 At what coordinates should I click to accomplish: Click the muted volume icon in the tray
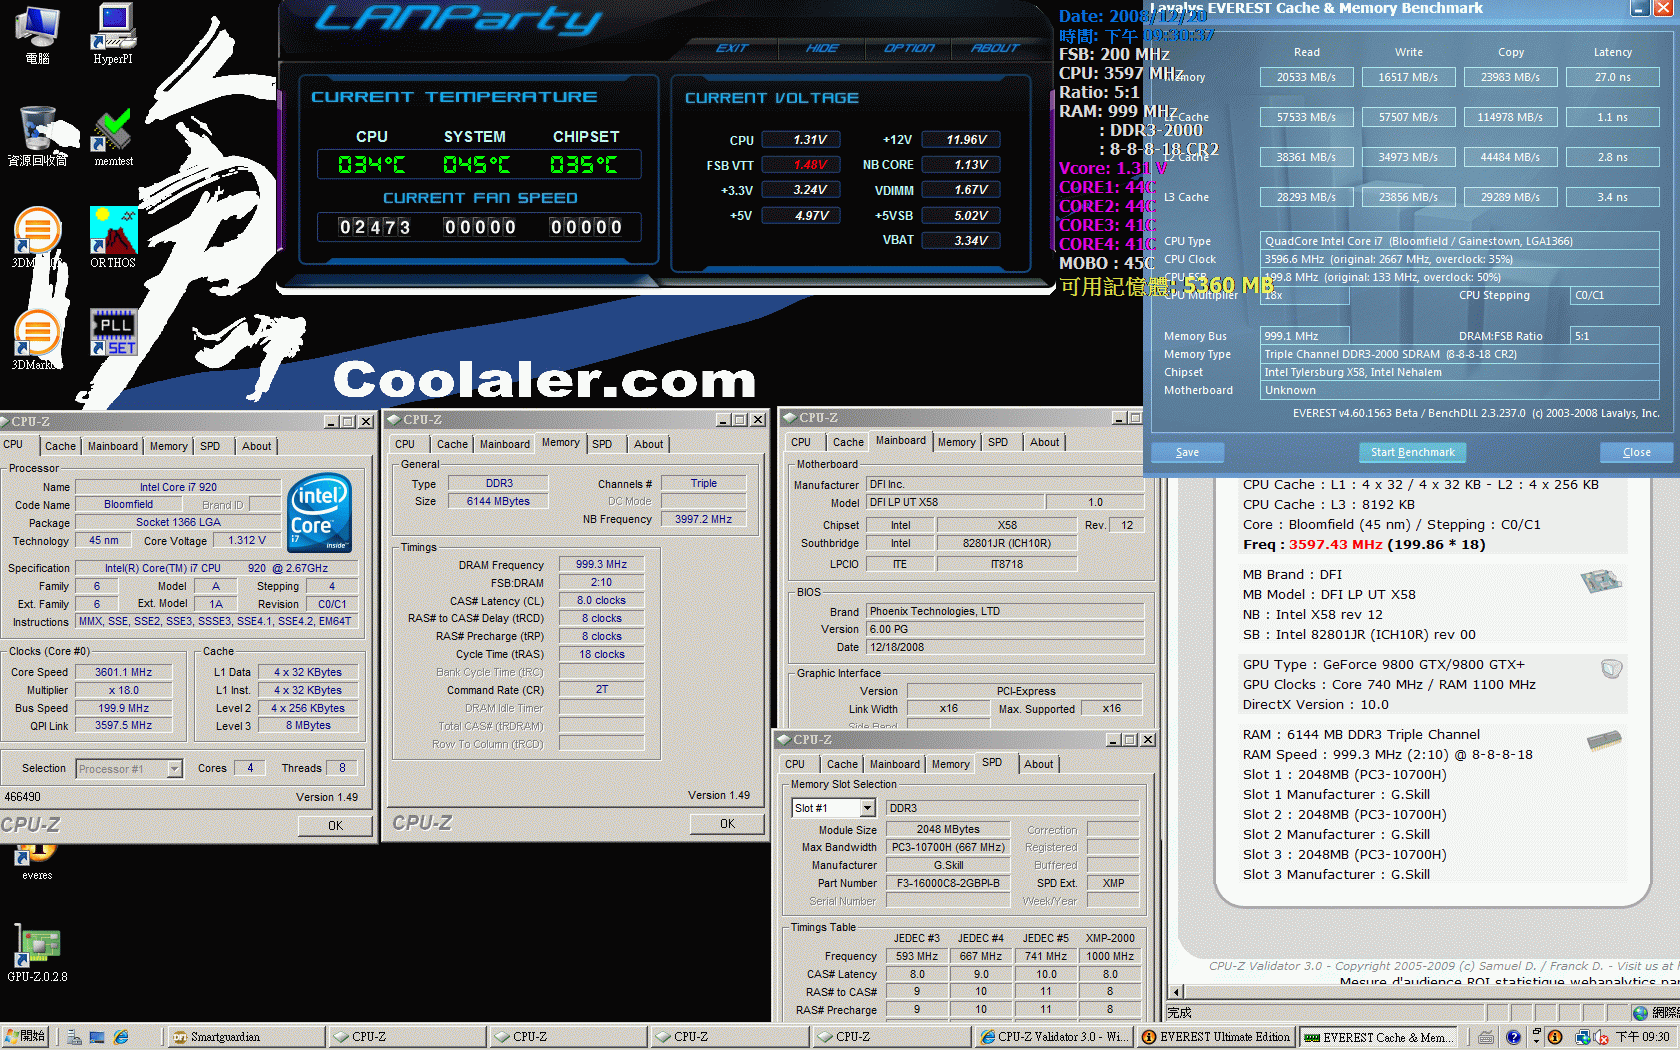tap(1600, 1037)
